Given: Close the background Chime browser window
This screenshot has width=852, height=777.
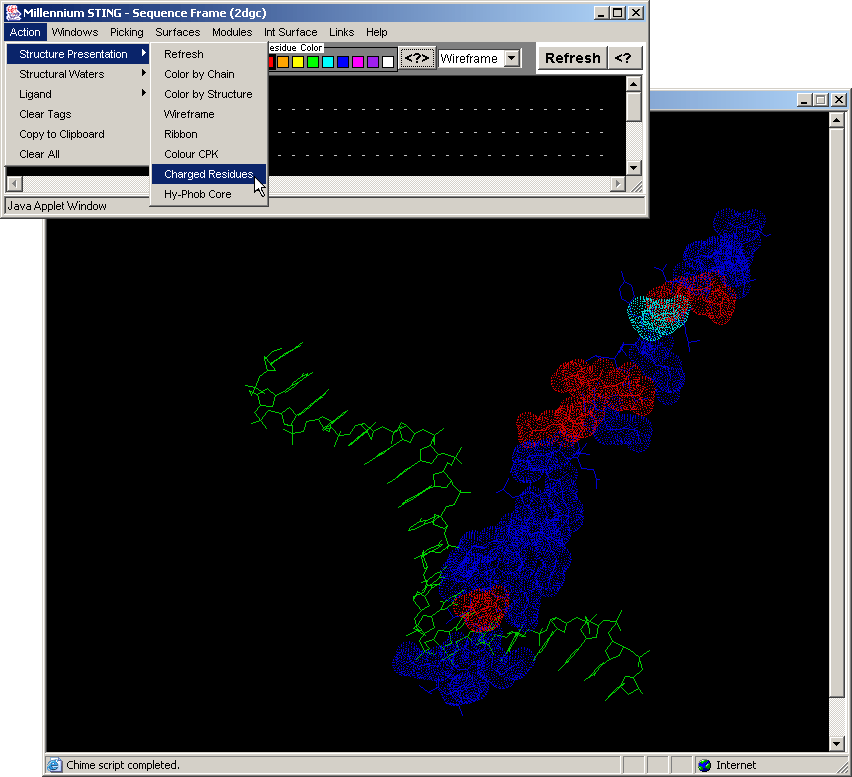Looking at the screenshot, I should point(839,100).
